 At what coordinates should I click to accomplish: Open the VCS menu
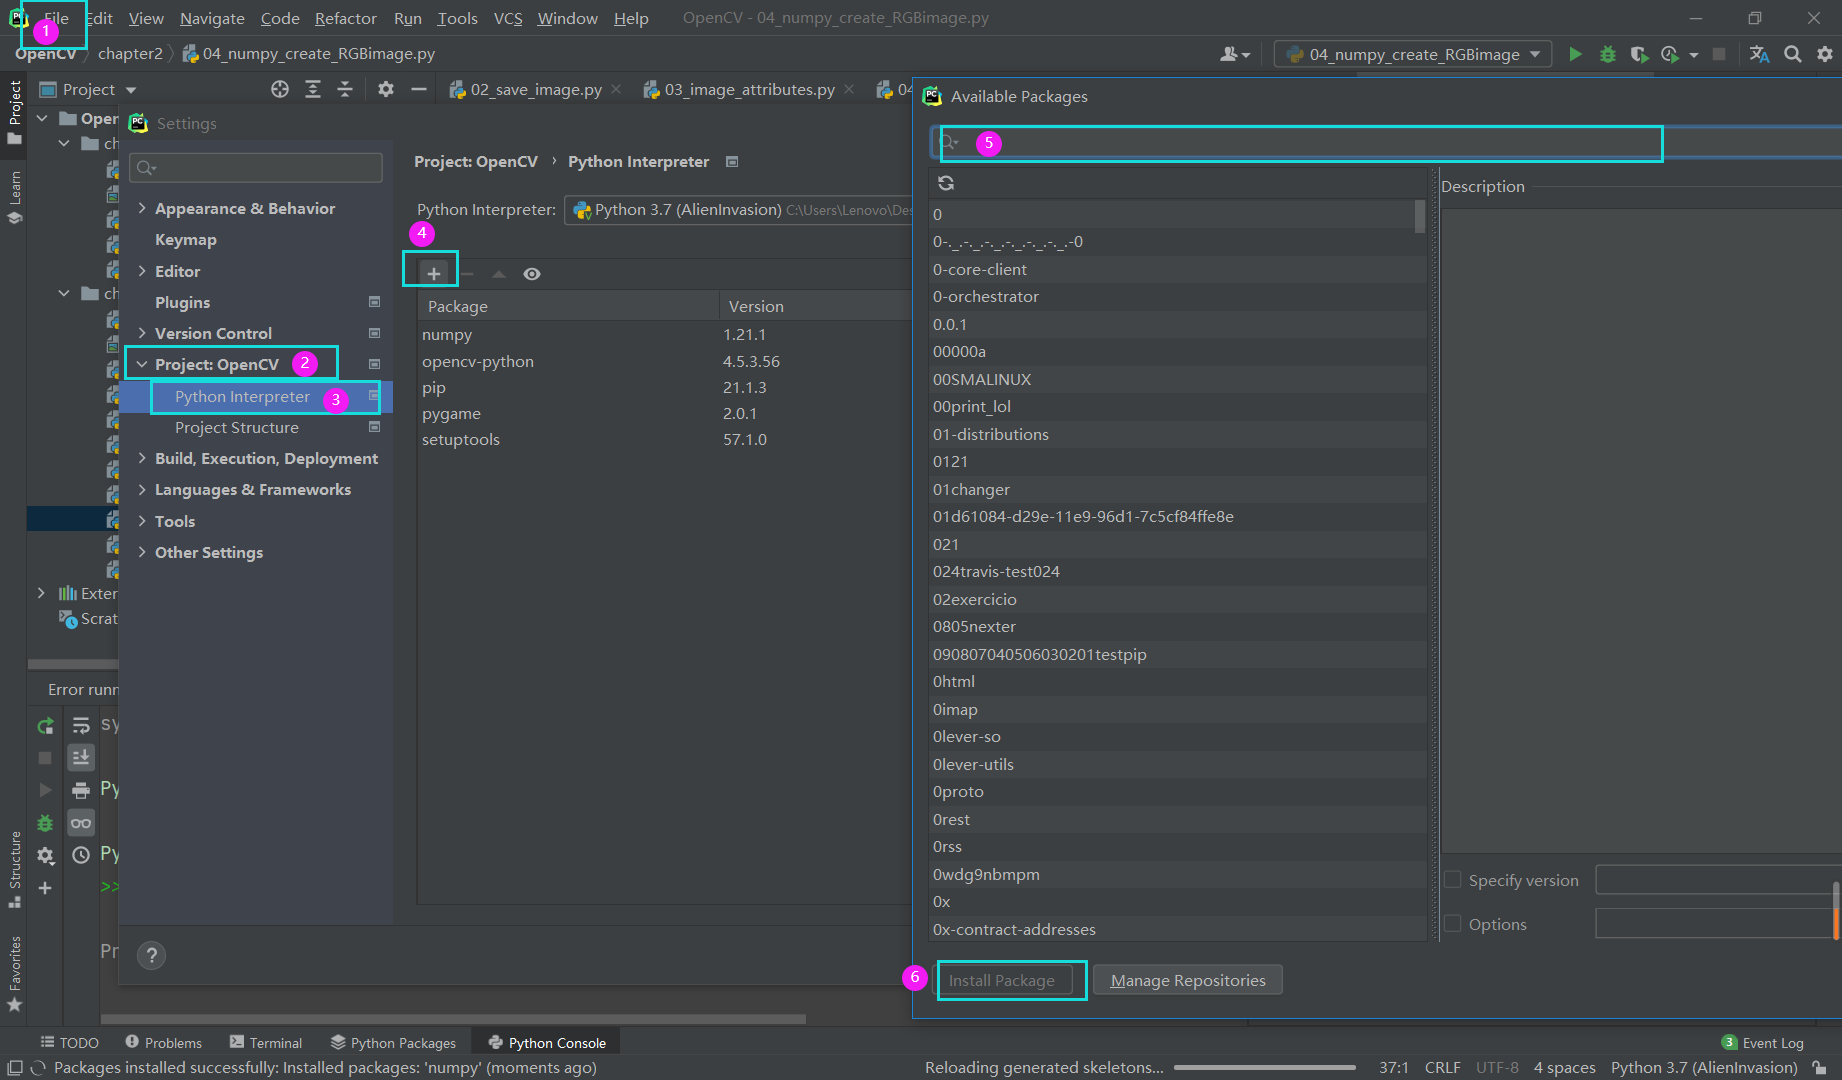point(508,18)
